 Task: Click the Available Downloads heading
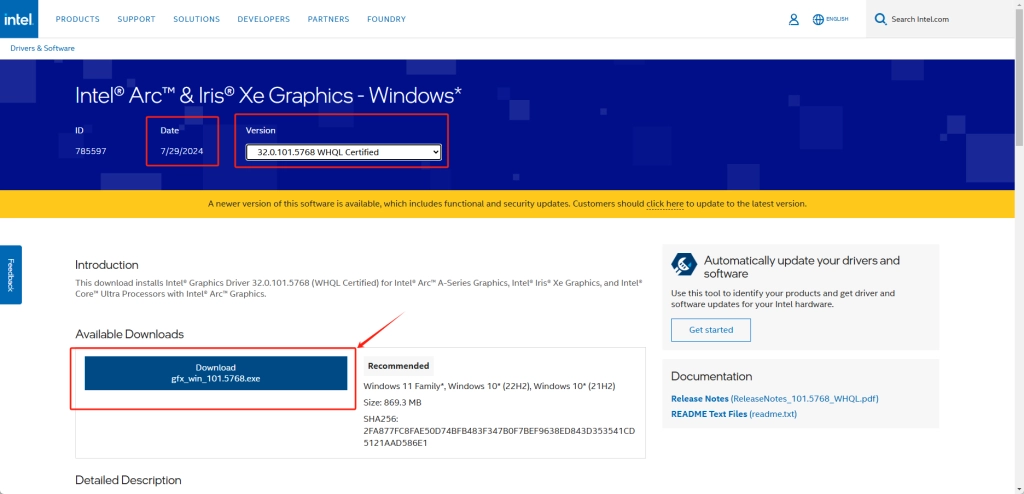[x=129, y=334]
